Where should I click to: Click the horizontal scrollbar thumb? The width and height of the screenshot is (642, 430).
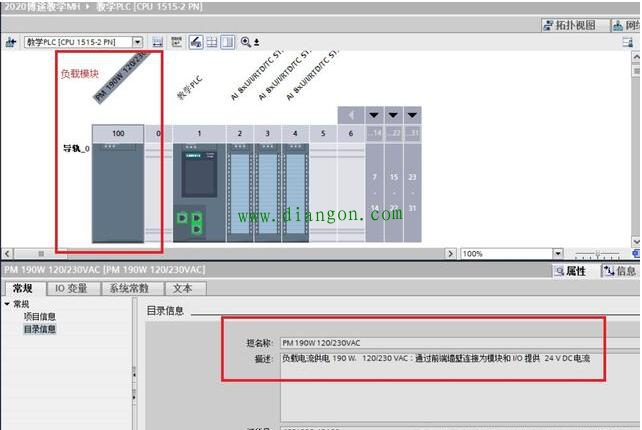pyautogui.click(x=41, y=253)
